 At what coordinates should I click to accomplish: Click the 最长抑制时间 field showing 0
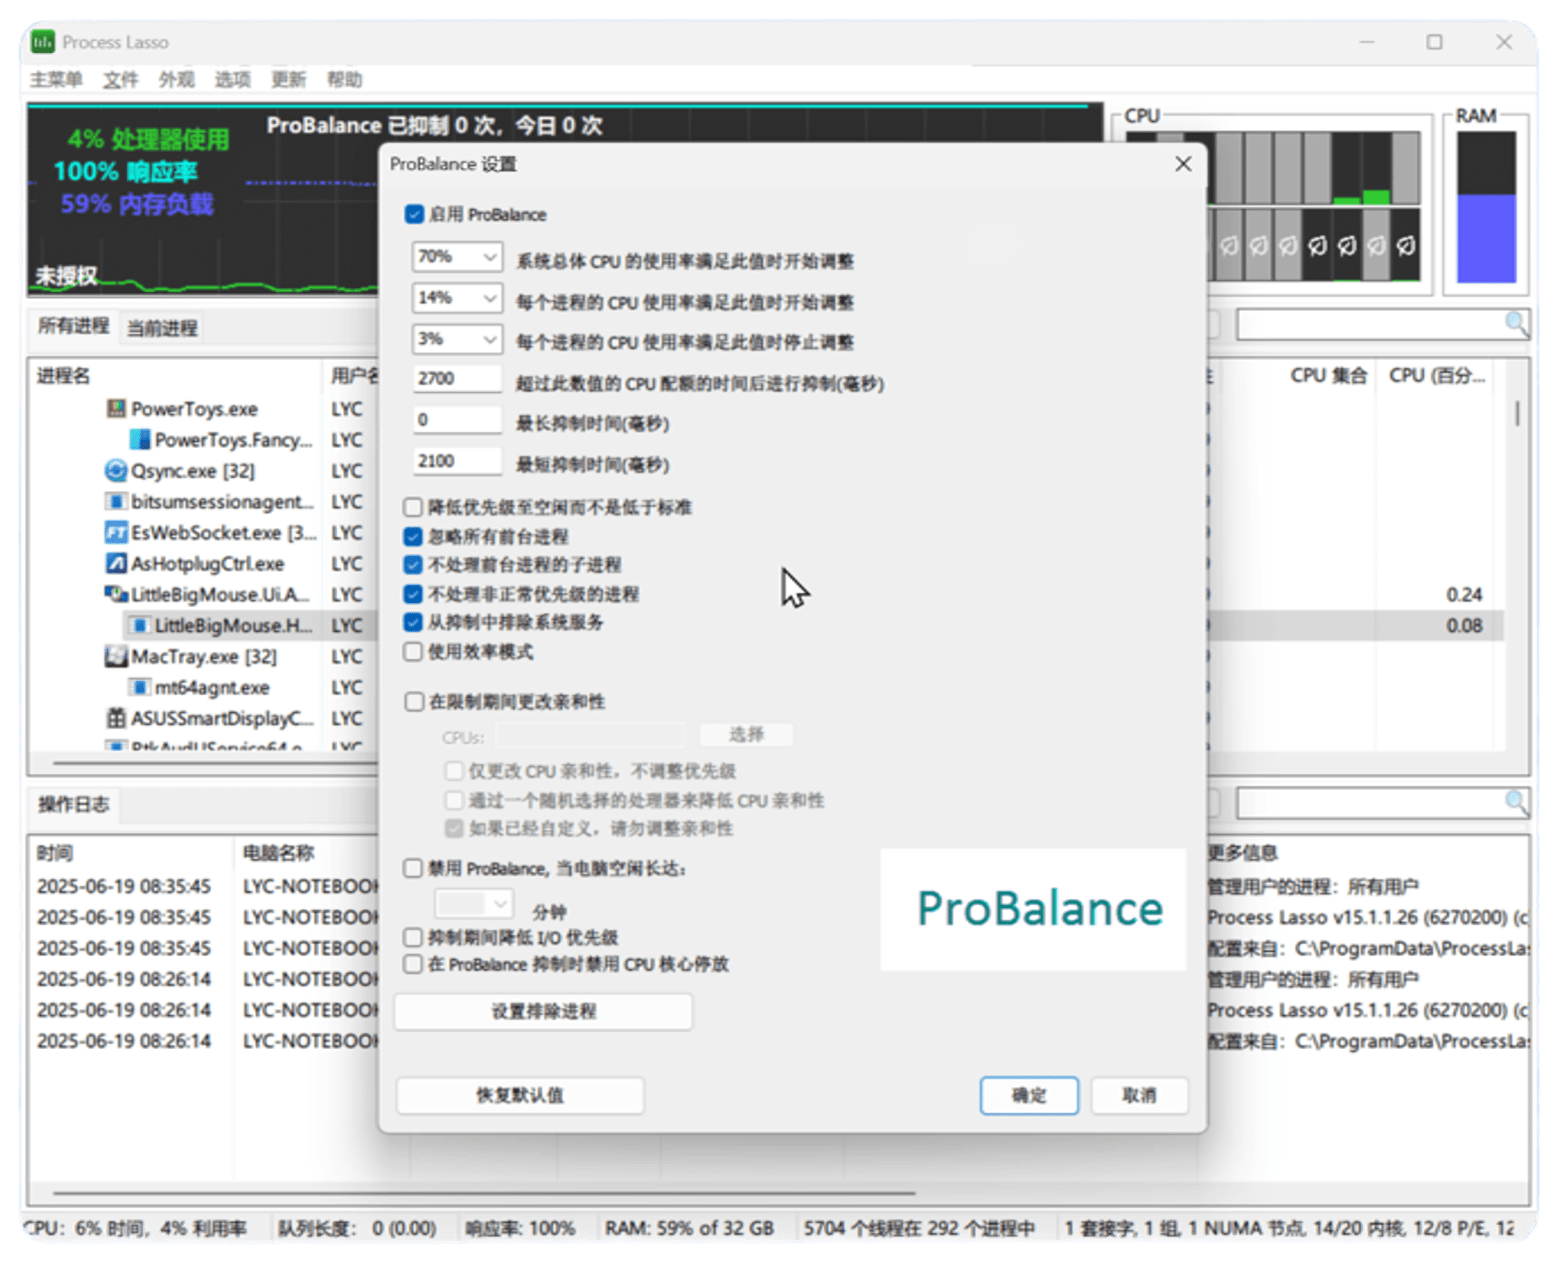pos(457,420)
